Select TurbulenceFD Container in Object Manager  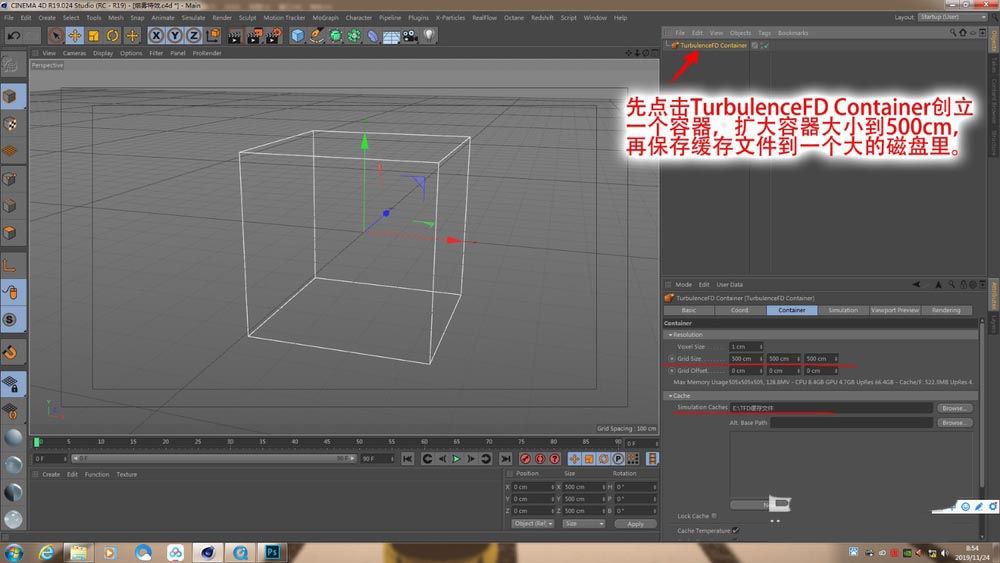[x=713, y=45]
